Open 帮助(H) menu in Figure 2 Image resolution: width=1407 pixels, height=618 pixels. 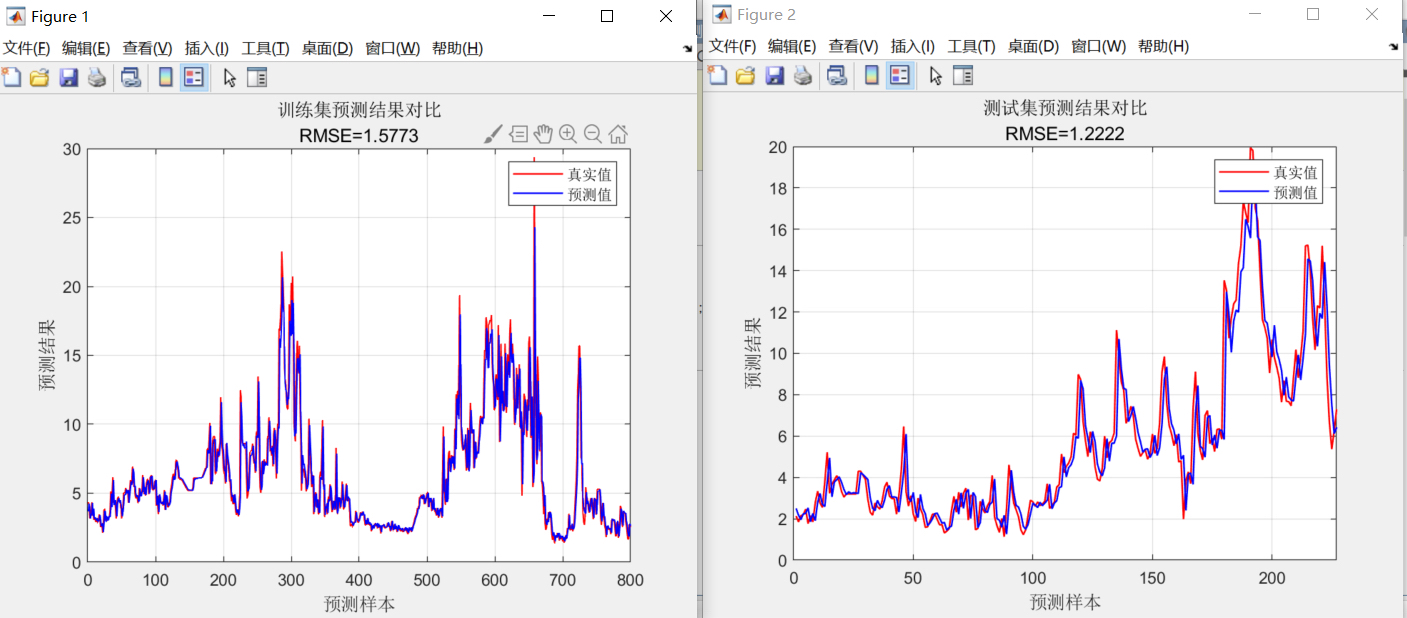tap(1163, 46)
